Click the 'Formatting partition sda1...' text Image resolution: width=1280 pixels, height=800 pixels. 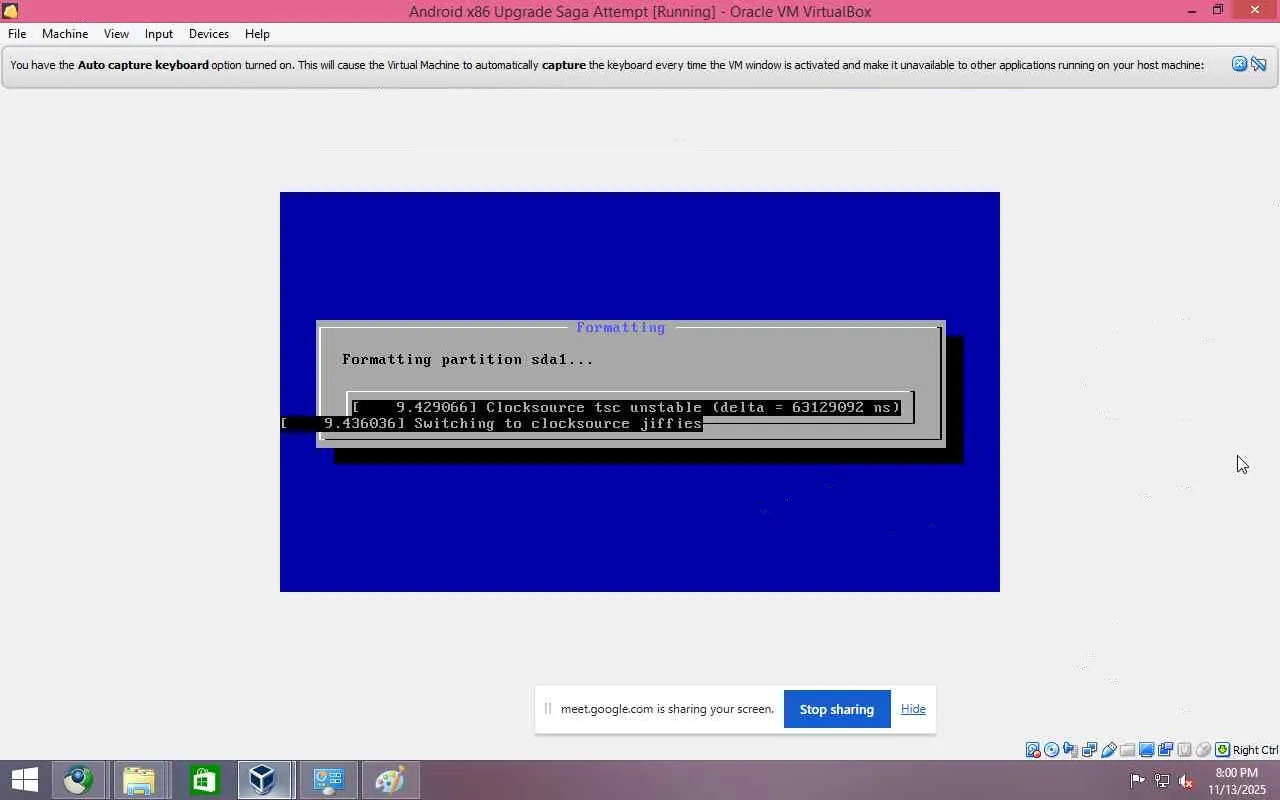click(468, 359)
